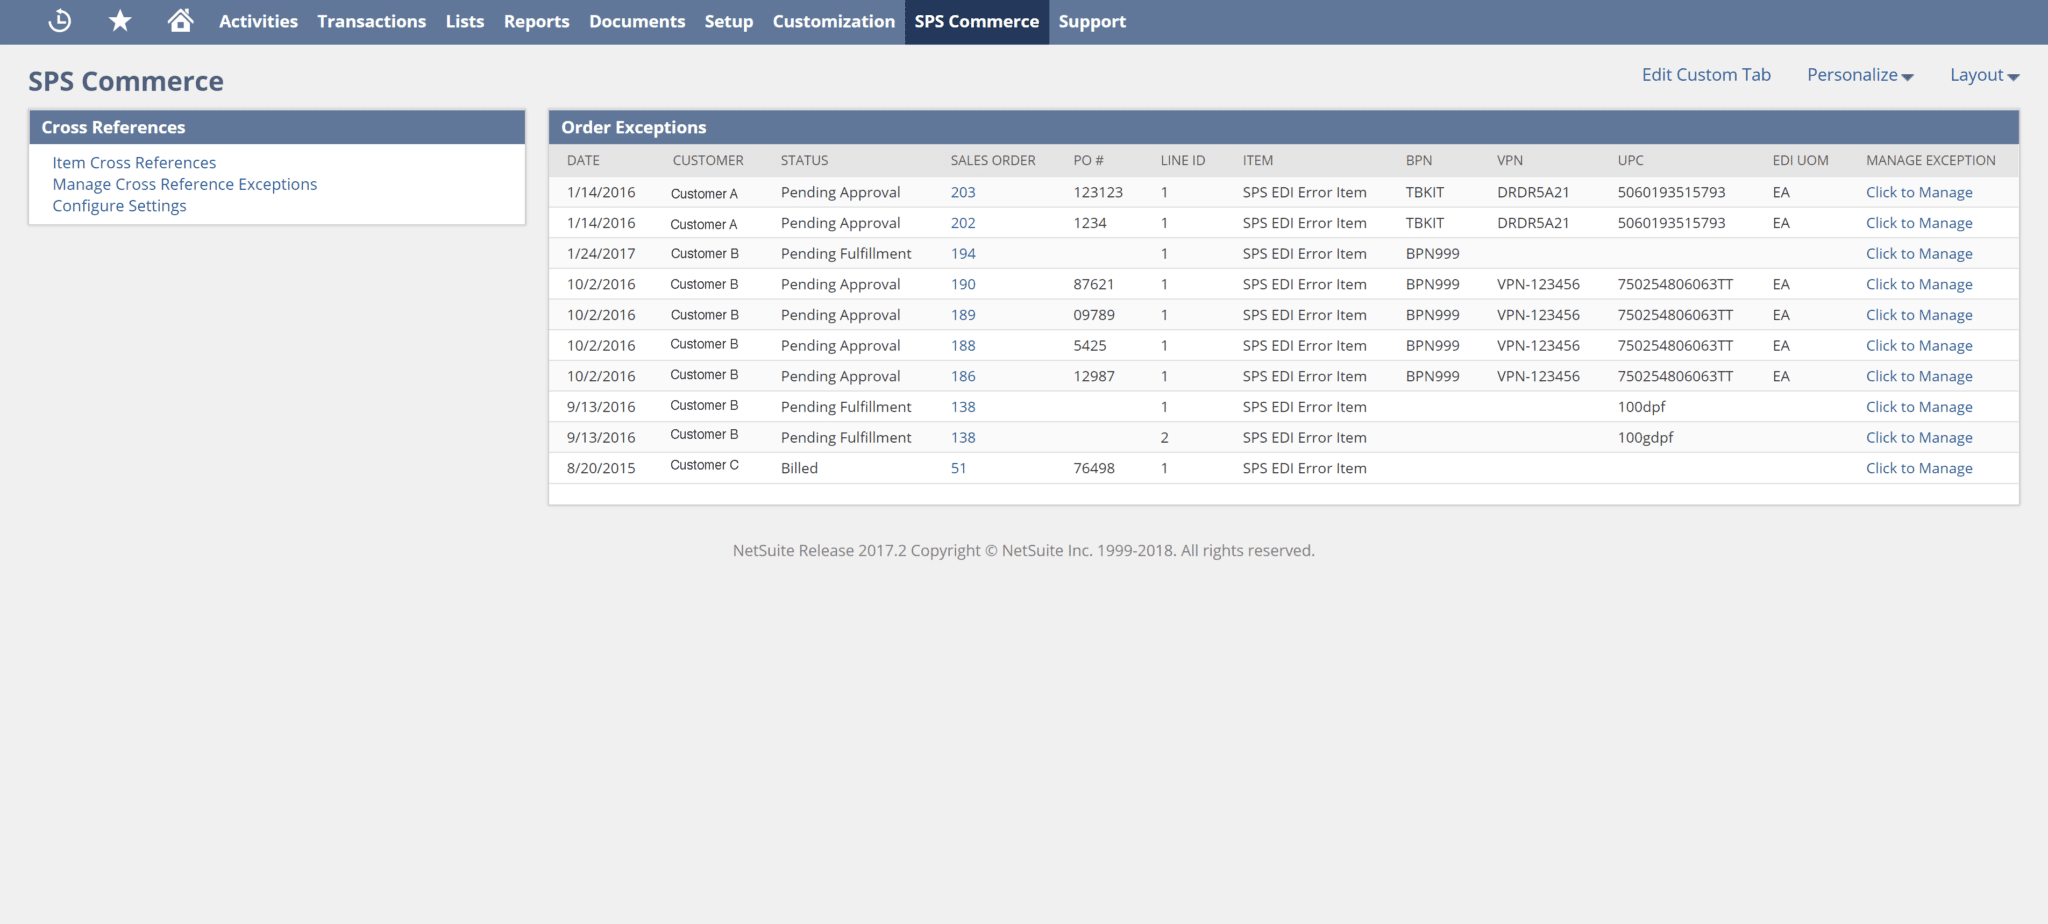
Task: Open sales order 203
Action: click(x=963, y=192)
